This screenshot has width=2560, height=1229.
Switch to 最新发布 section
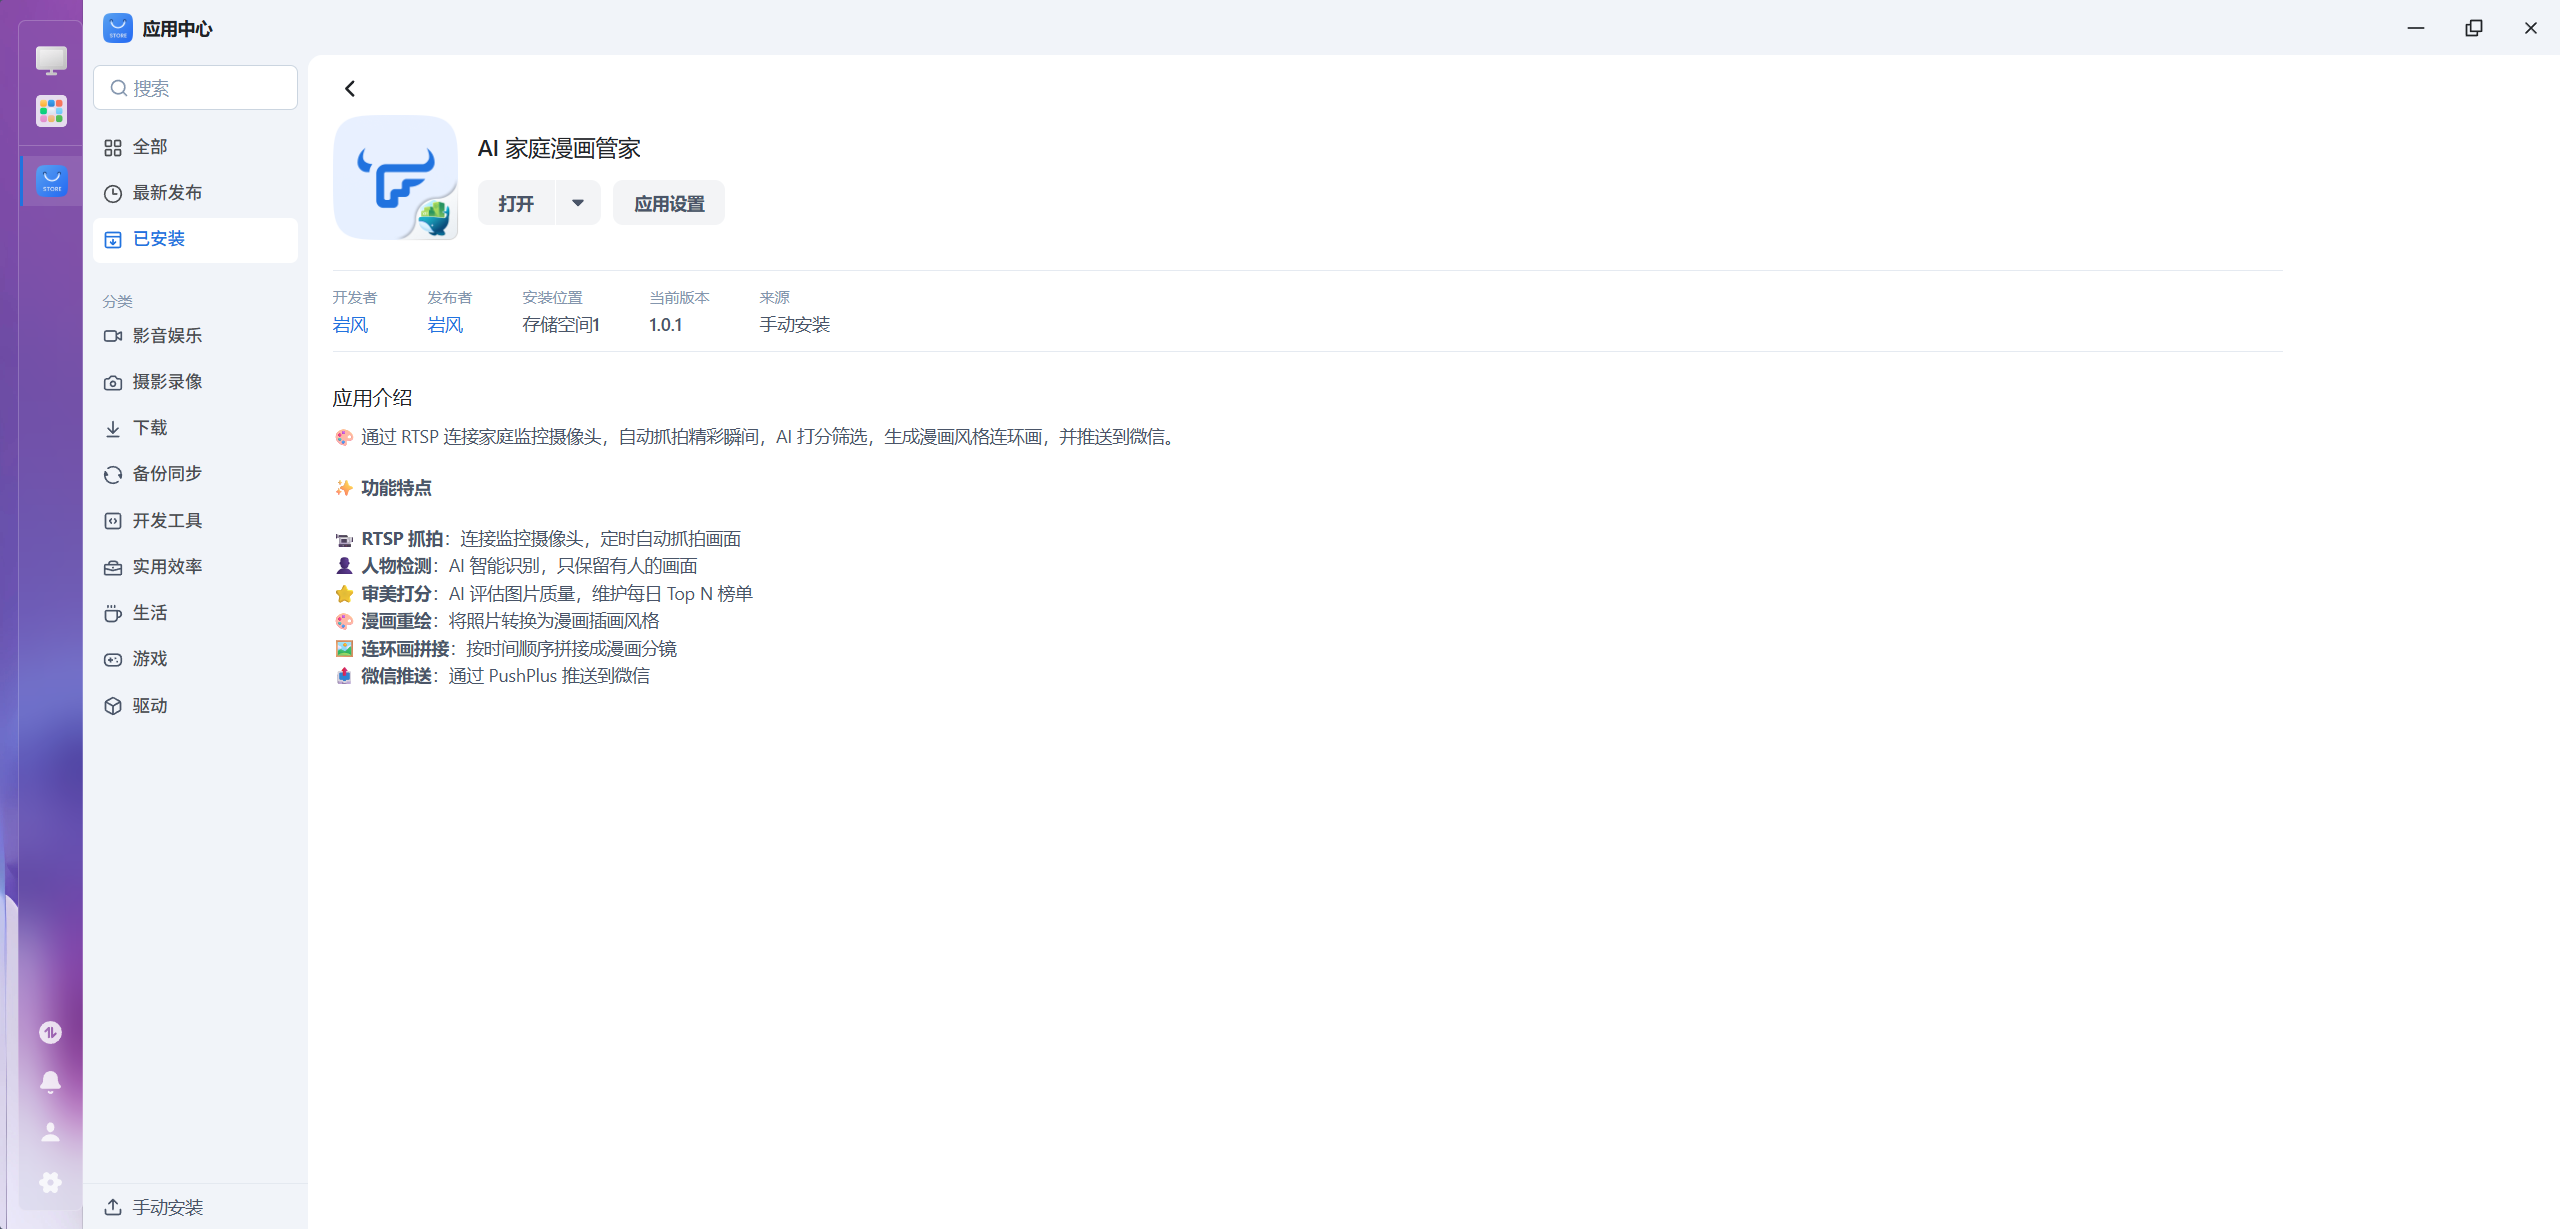point(167,193)
